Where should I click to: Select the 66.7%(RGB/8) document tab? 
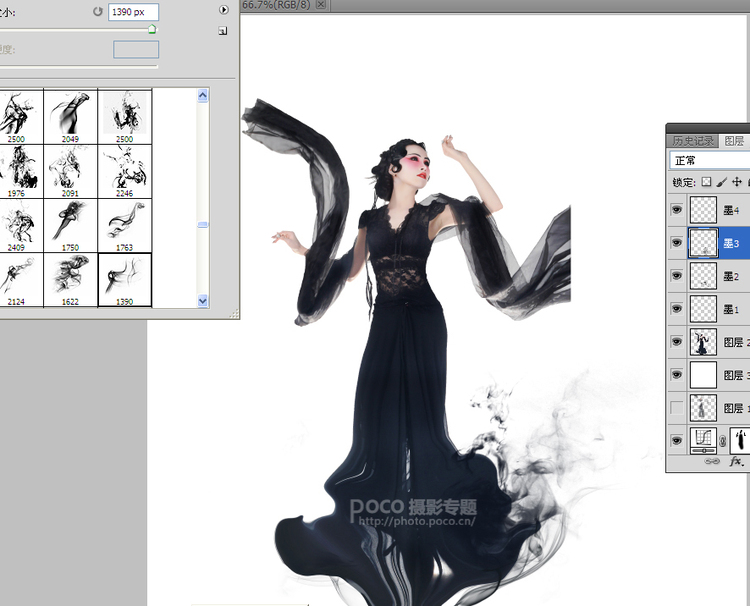(276, 5)
